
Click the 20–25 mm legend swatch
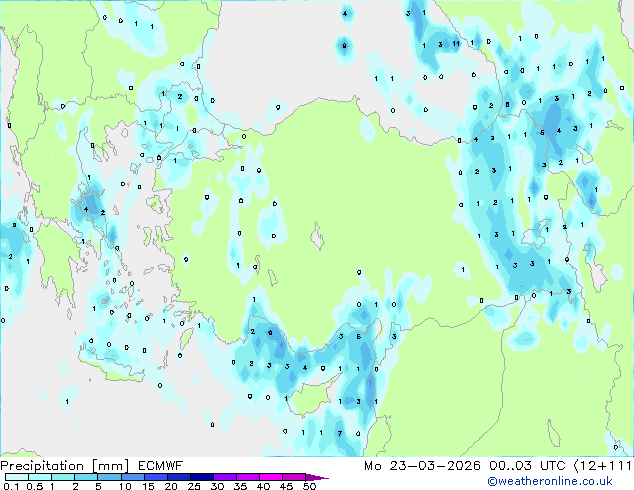178,477
